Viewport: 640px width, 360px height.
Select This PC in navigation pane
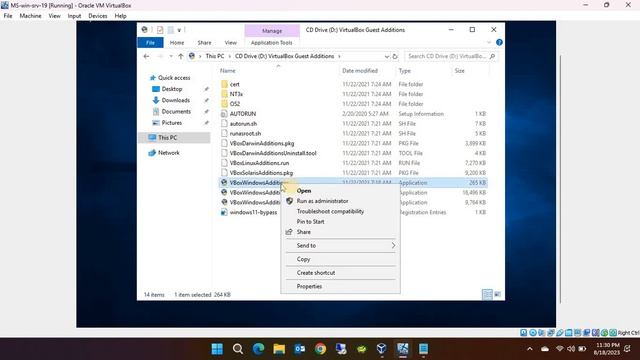pyautogui.click(x=167, y=138)
